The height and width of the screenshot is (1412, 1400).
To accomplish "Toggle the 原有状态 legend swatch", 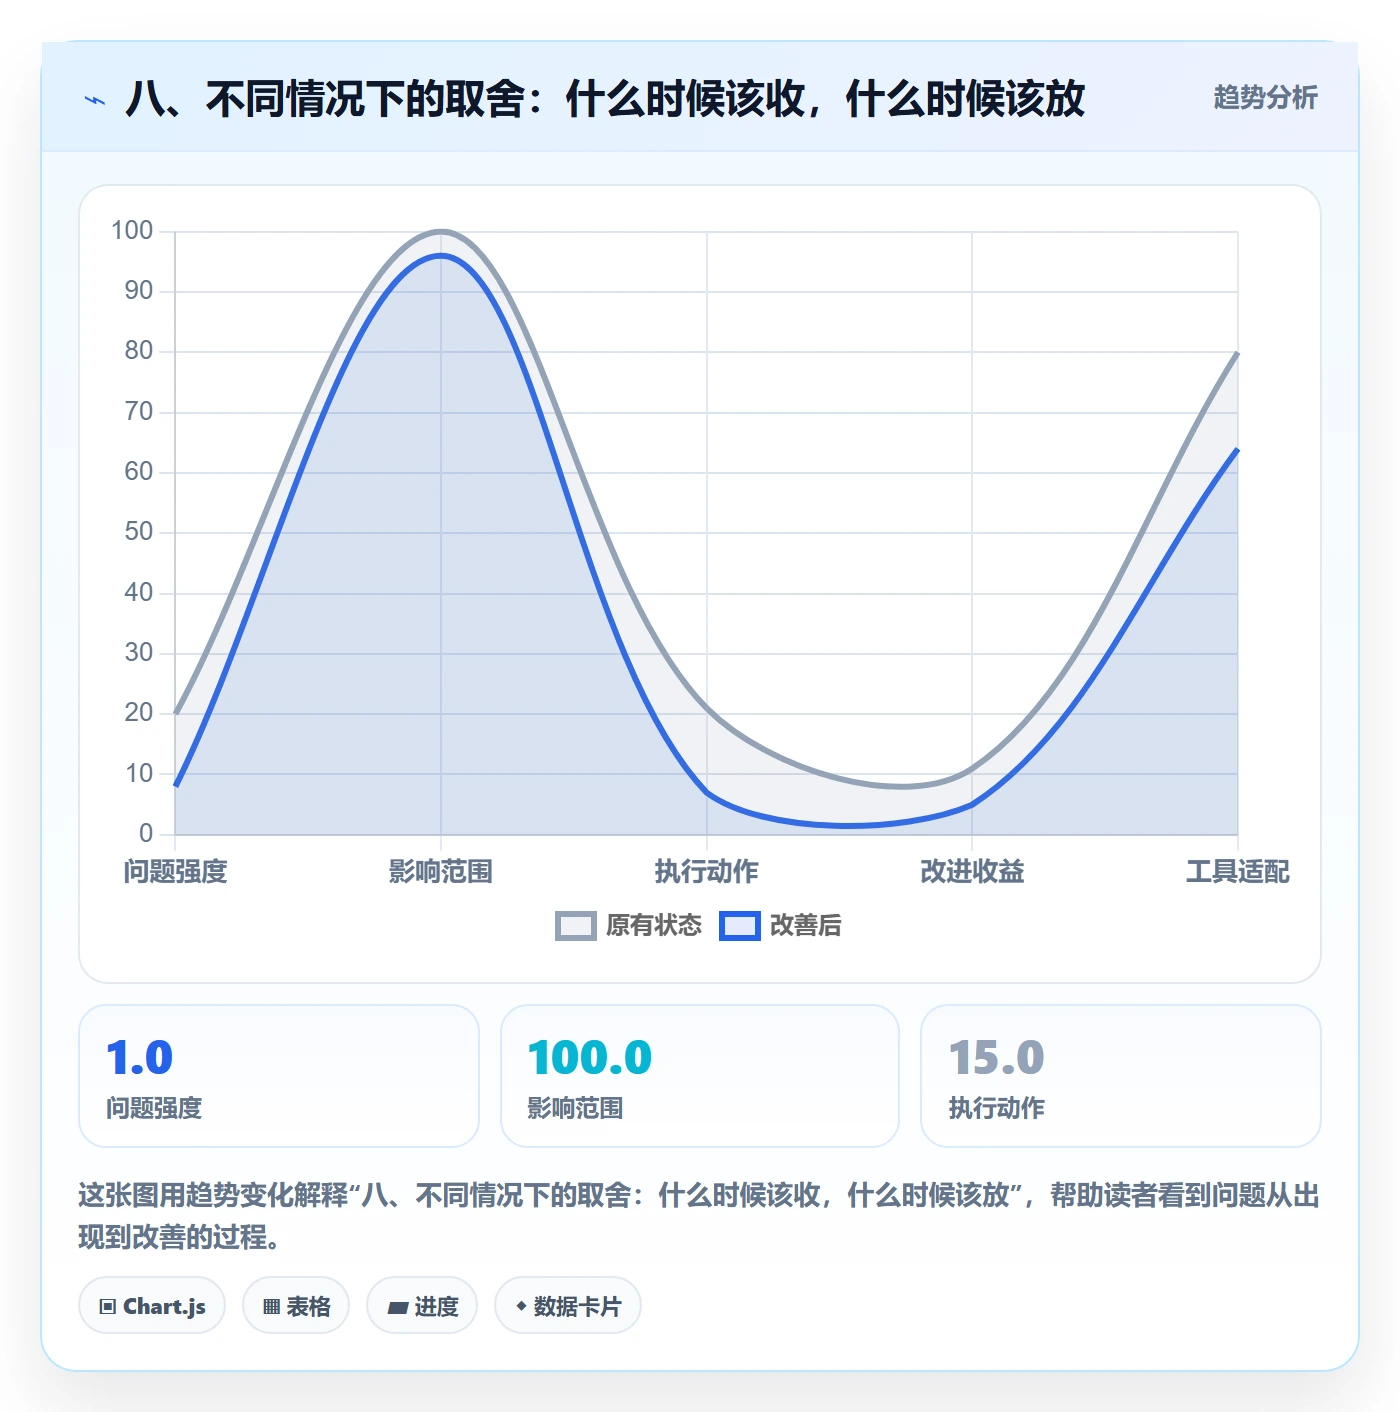I will pos(576,926).
